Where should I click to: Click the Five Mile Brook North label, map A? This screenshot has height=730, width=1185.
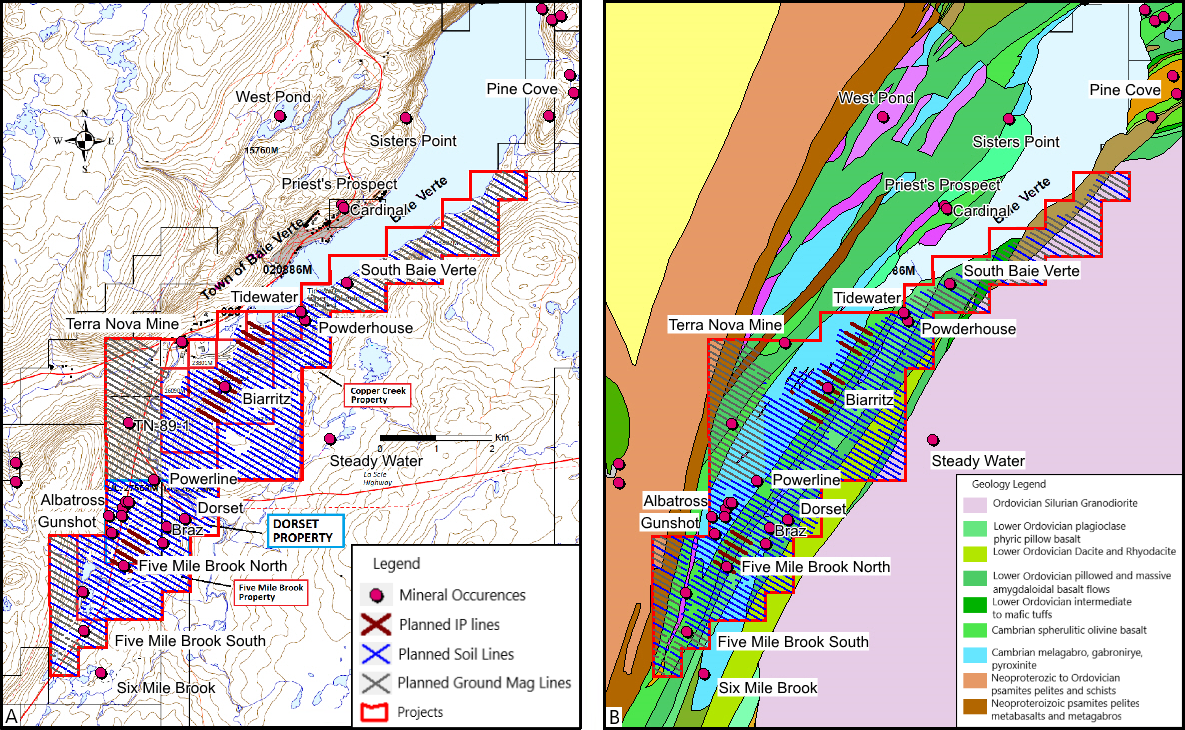[213, 566]
